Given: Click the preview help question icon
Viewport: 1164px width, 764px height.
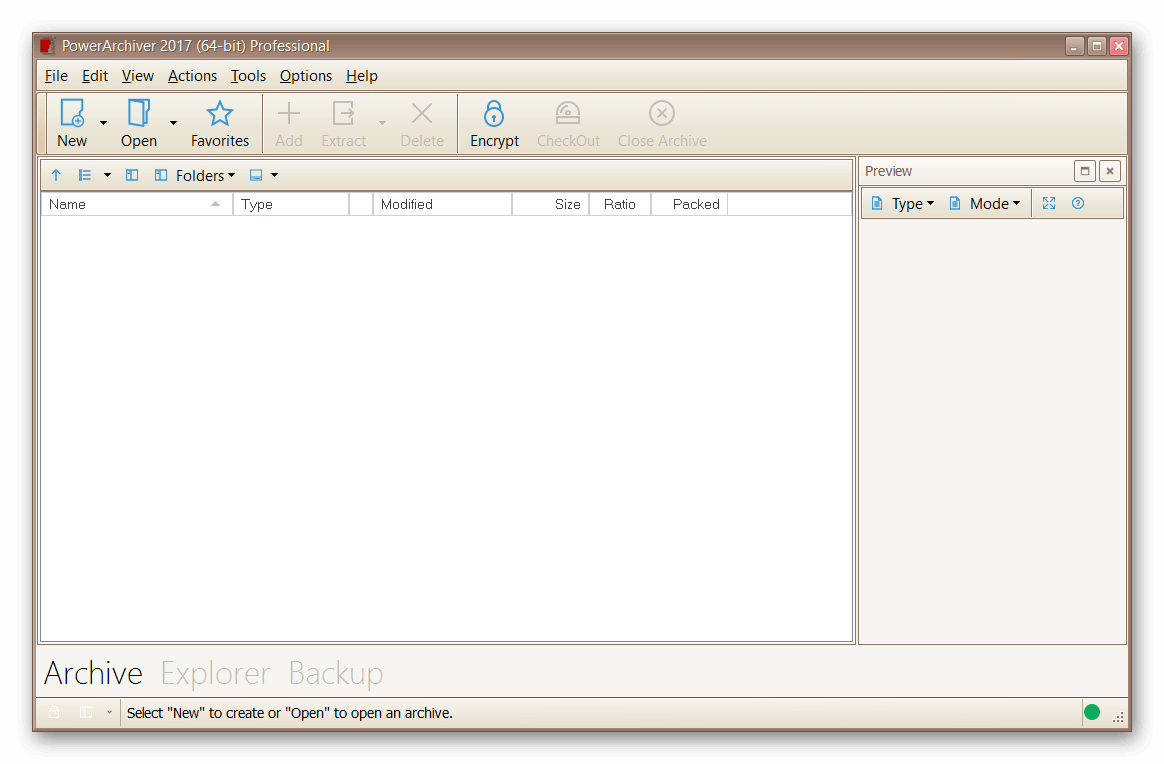Looking at the screenshot, I should coord(1078,203).
